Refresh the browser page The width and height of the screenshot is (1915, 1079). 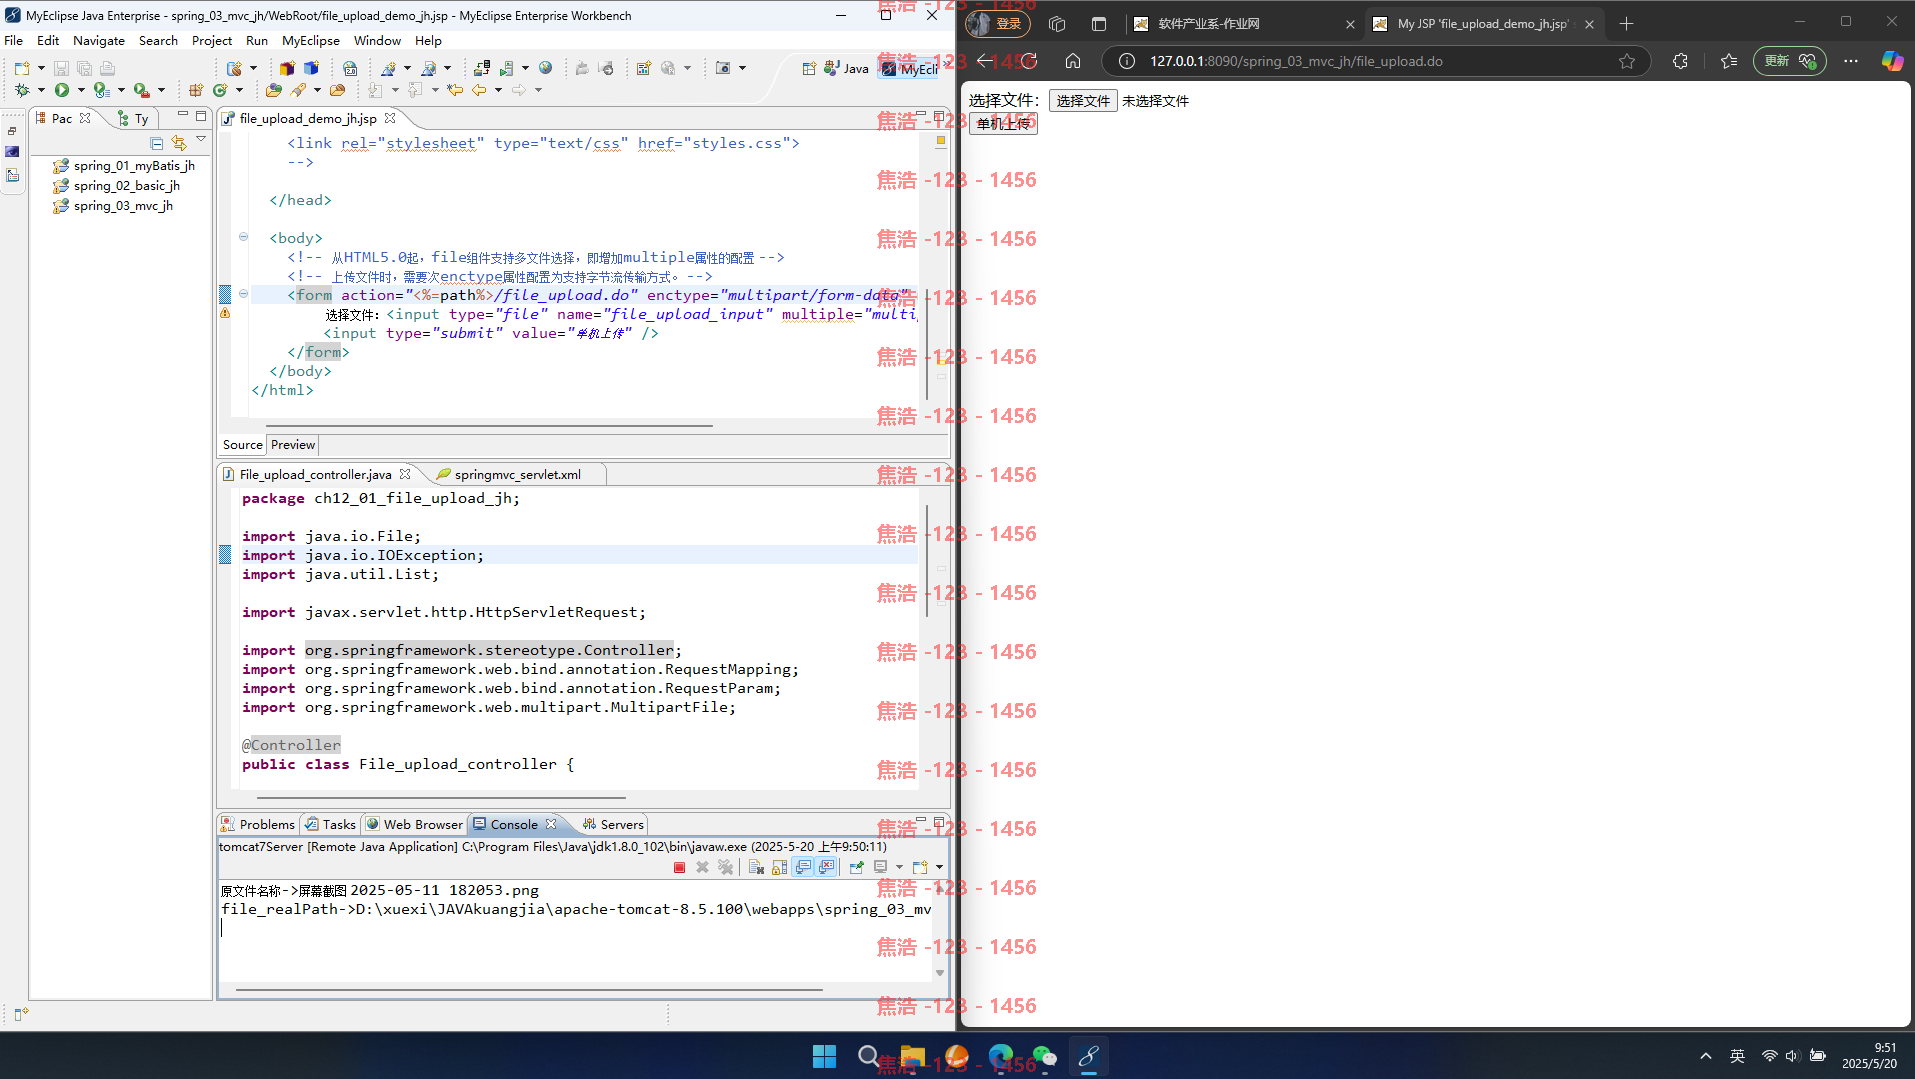coord(1029,61)
